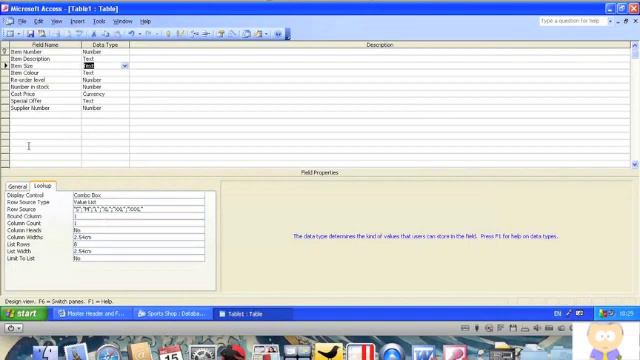Click the List Rows value field
640x360 pixels.
[x=139, y=244]
